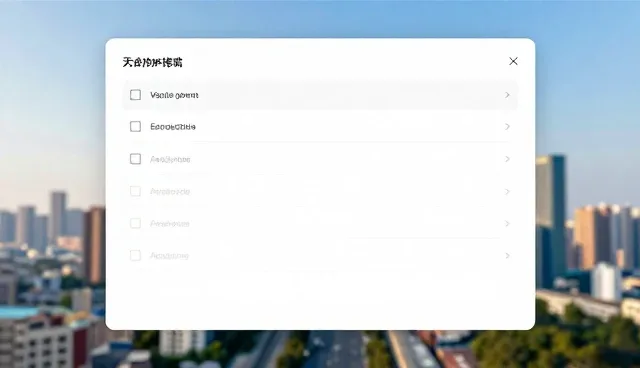
Task: Select the label text of the first row
Action: click(174, 95)
